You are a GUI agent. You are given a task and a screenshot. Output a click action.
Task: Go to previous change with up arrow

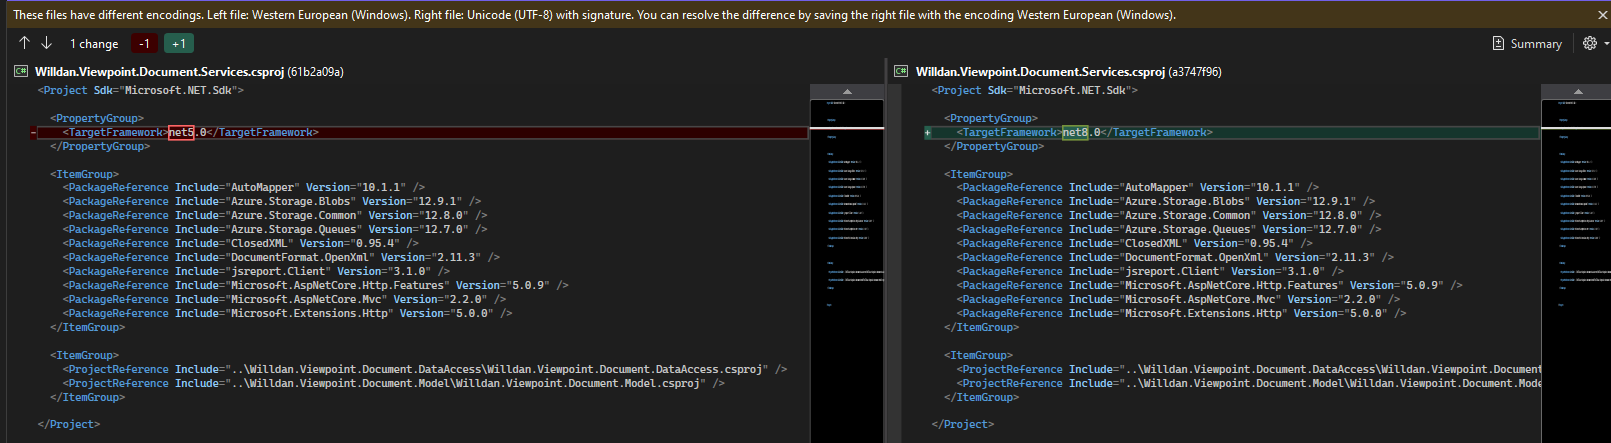[24, 43]
